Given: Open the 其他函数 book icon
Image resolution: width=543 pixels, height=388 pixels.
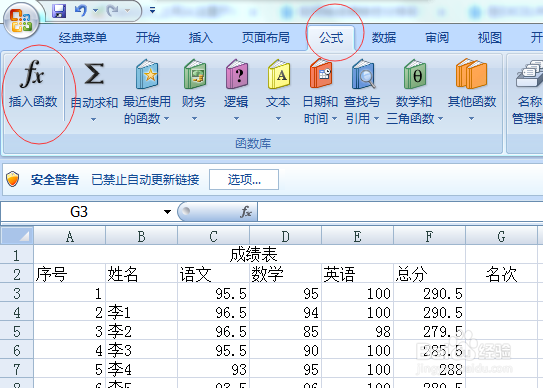Looking at the screenshot, I should pyautogui.click(x=471, y=74).
